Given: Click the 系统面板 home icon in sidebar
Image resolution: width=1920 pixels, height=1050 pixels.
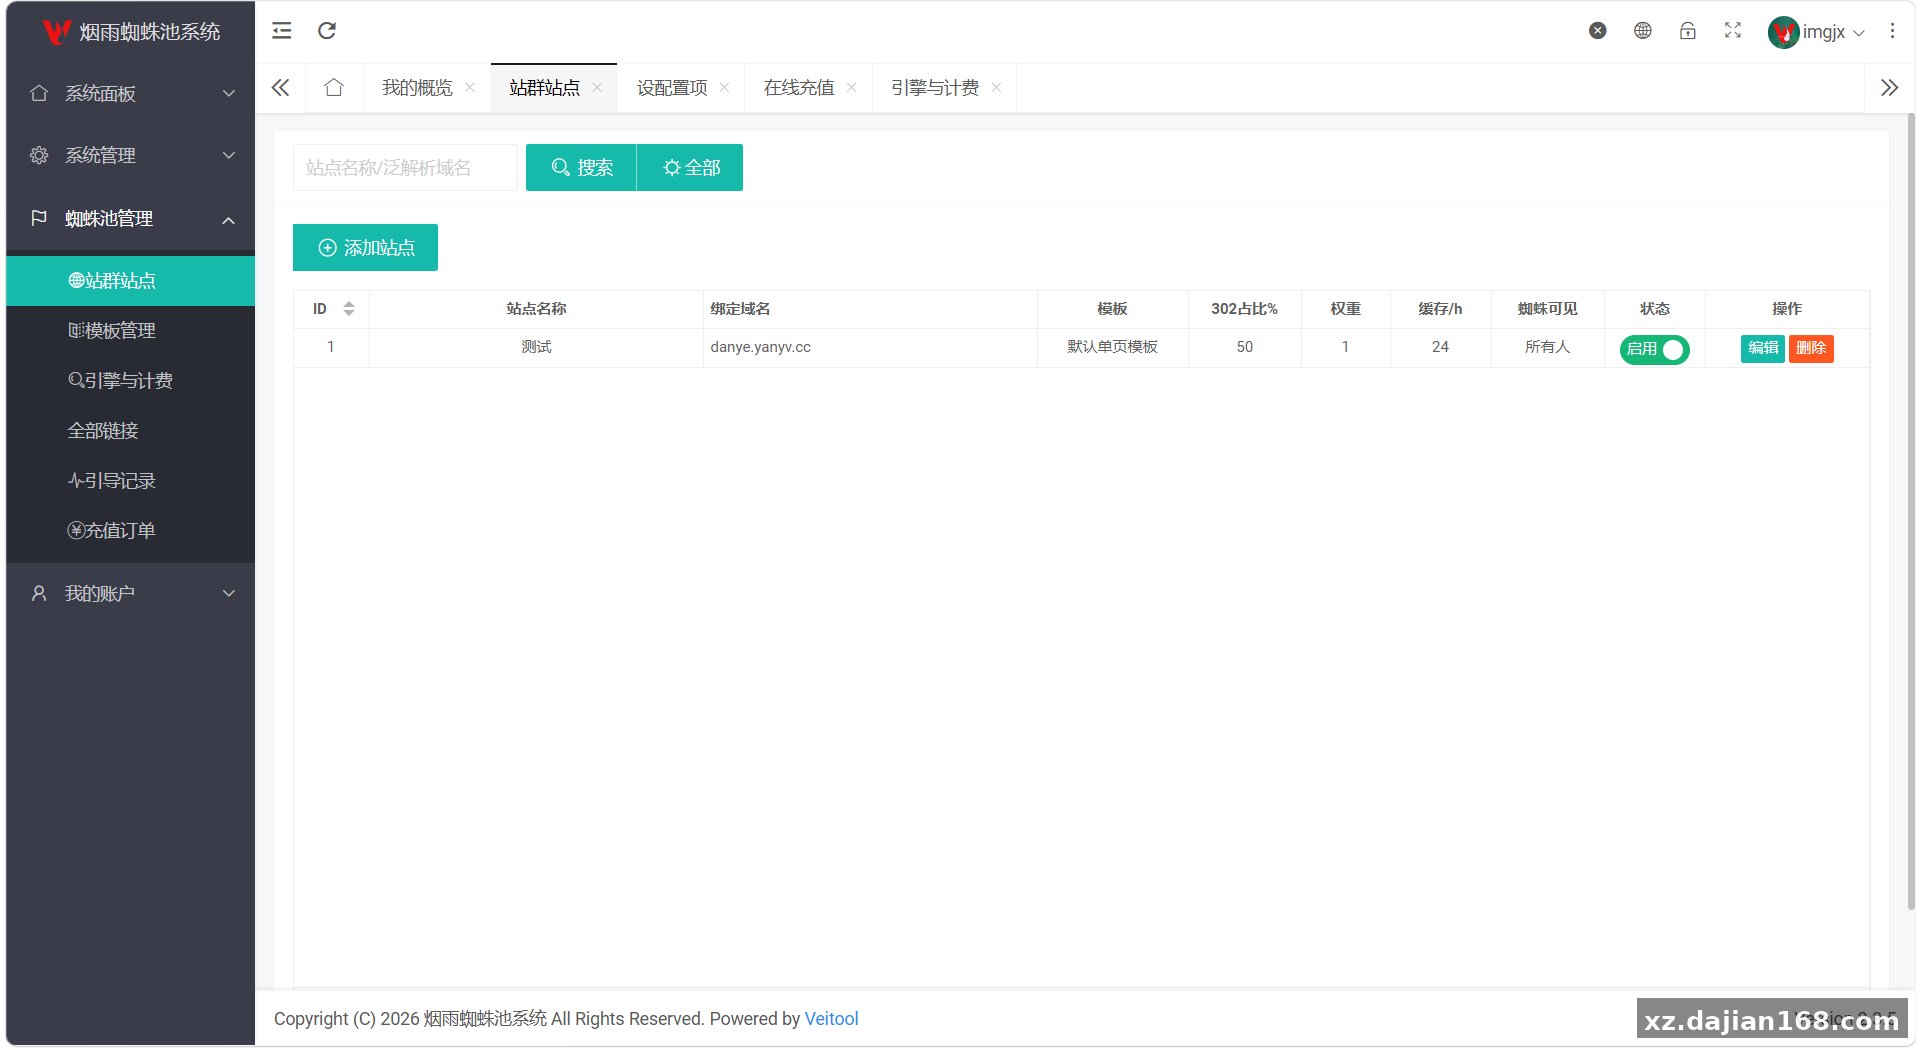Looking at the screenshot, I should pyautogui.click(x=39, y=93).
